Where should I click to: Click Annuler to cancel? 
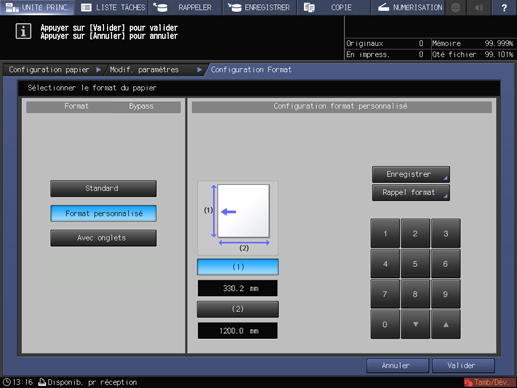[397, 366]
